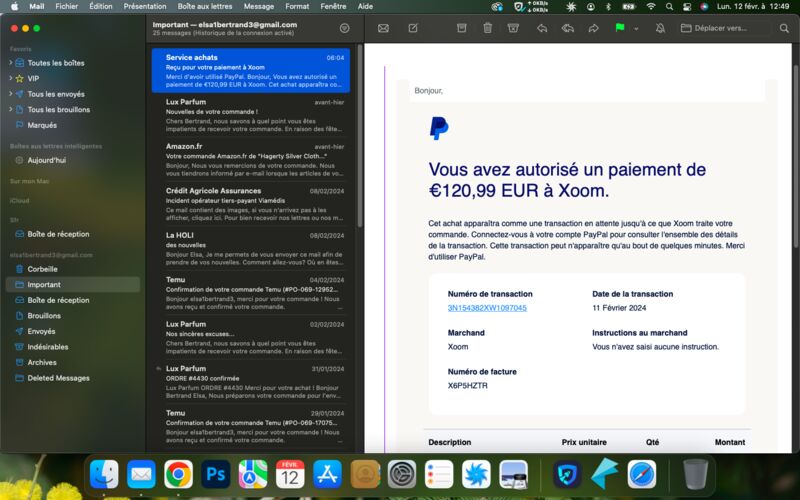Image resolution: width=800 pixels, height=500 pixels.
Task: Forward the selected message
Action: pyautogui.click(x=593, y=29)
